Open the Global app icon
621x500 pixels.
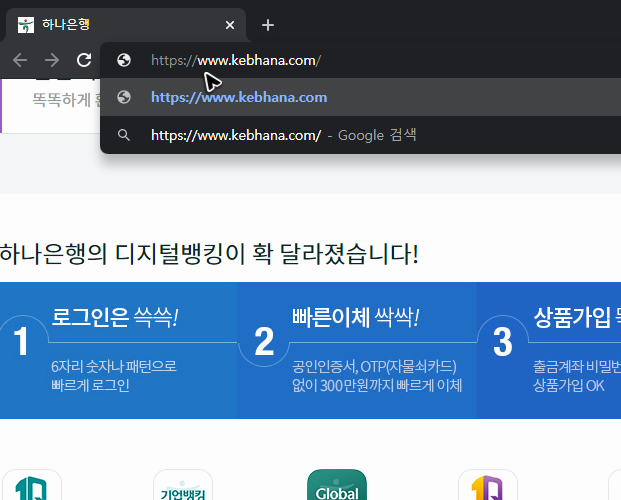[337, 485]
